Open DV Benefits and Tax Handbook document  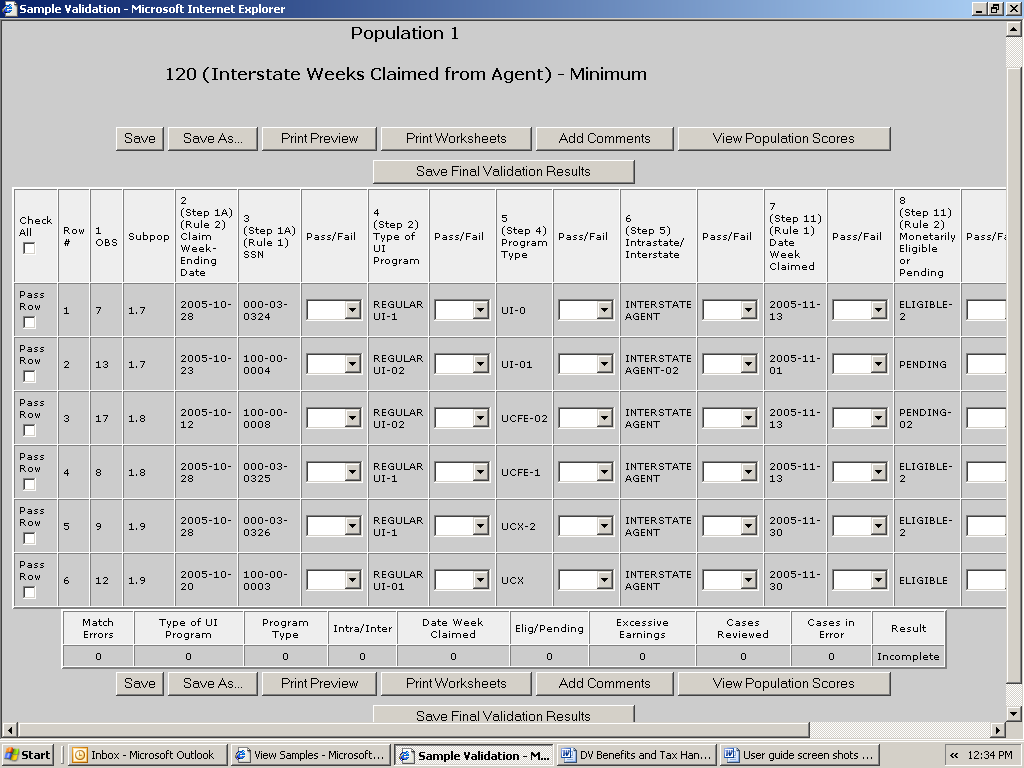(x=635, y=755)
